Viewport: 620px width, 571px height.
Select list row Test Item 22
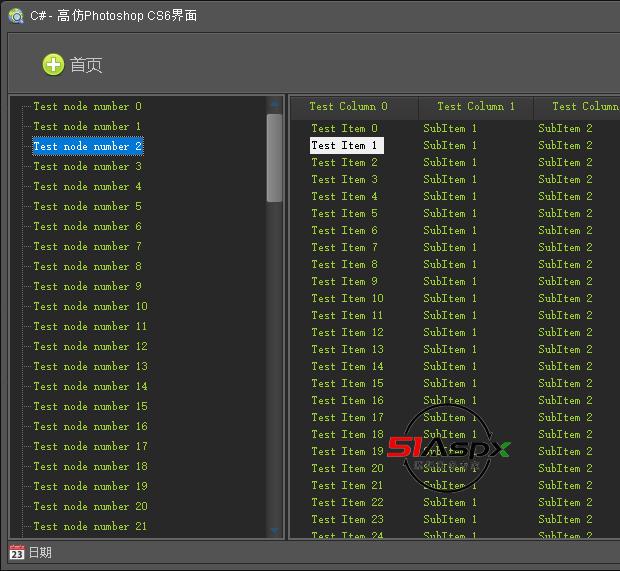(348, 503)
